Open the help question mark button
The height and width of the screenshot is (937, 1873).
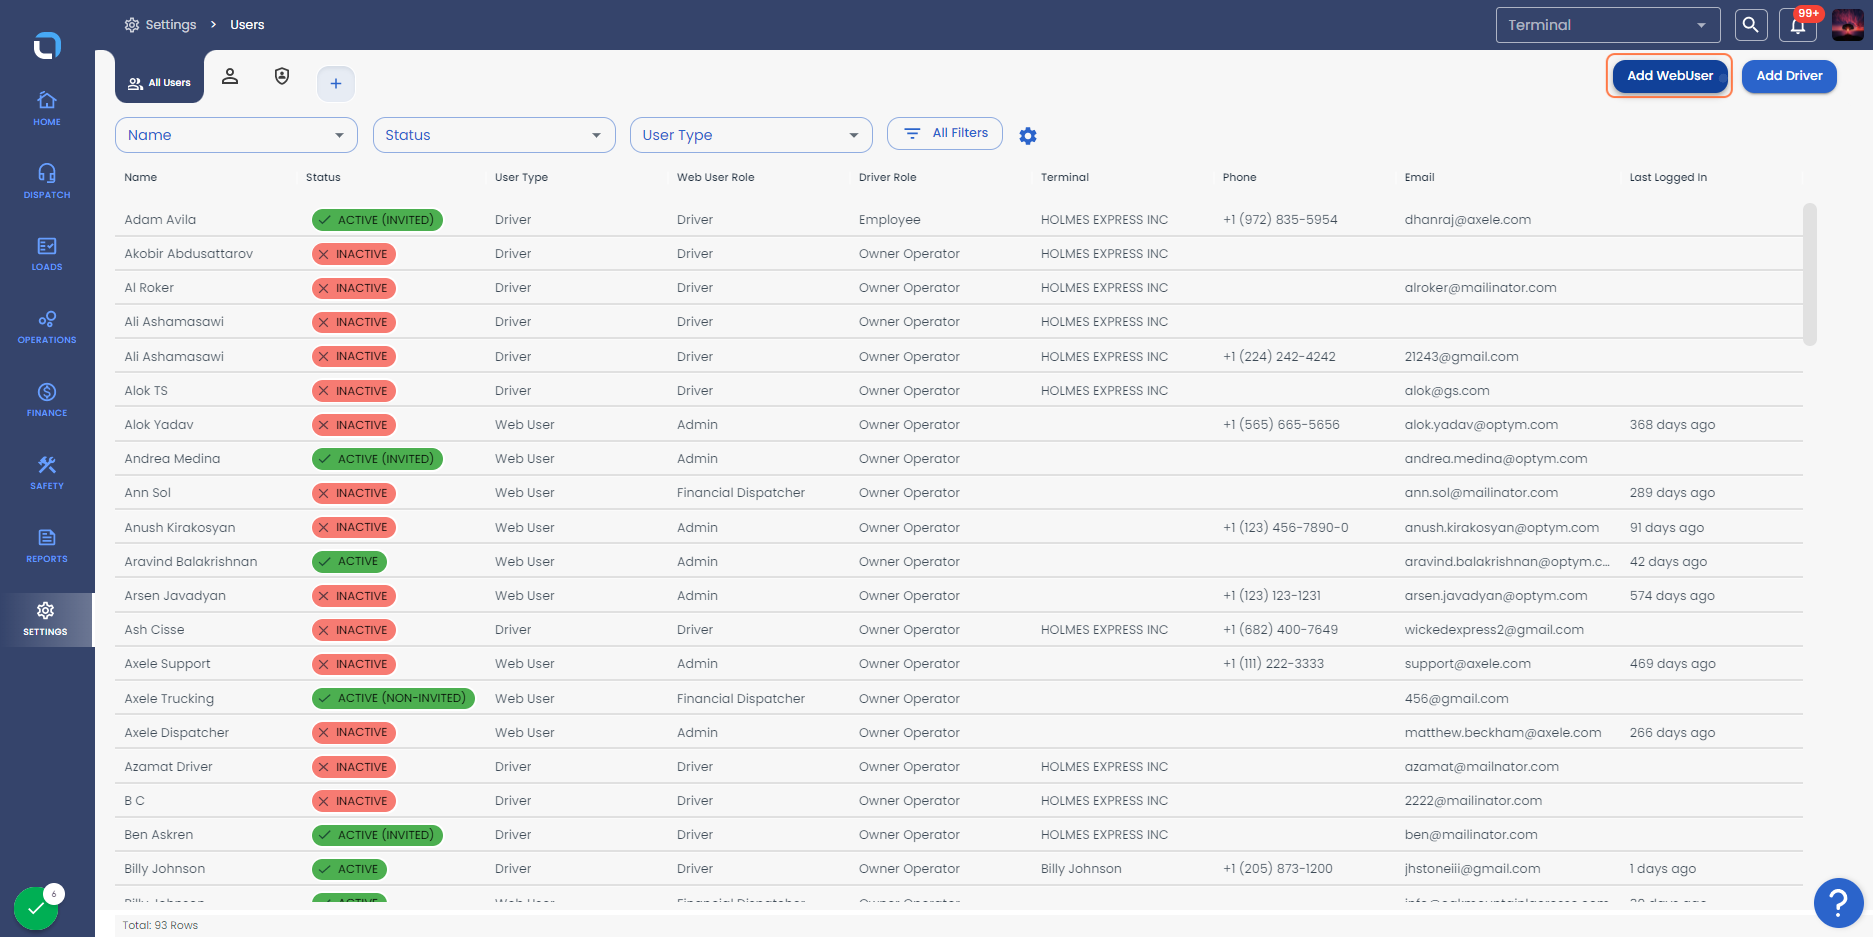(1838, 903)
